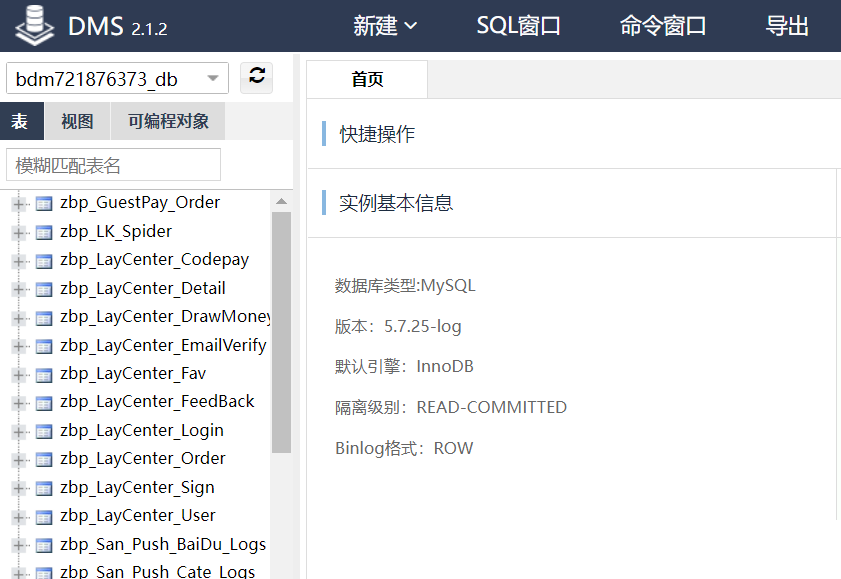
Task: Click the 默认引擎 InnoDB text
Action: pos(404,367)
